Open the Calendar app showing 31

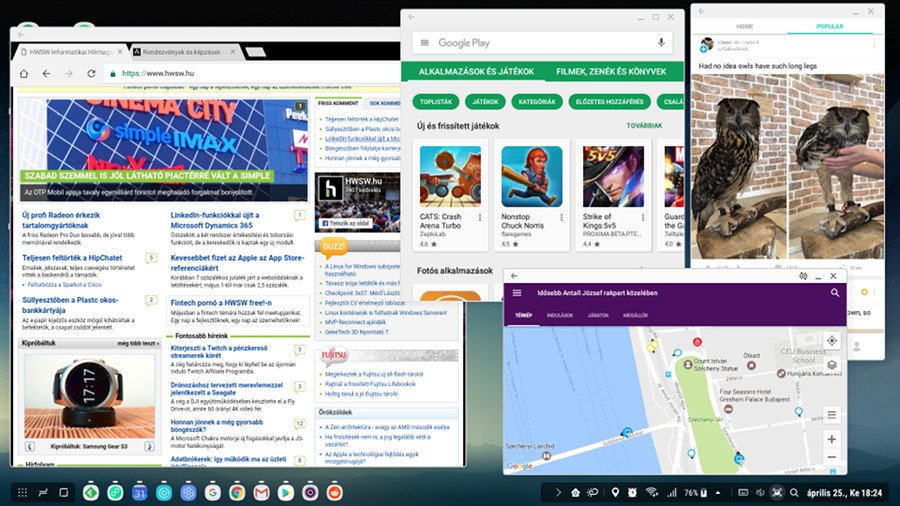pos(139,492)
